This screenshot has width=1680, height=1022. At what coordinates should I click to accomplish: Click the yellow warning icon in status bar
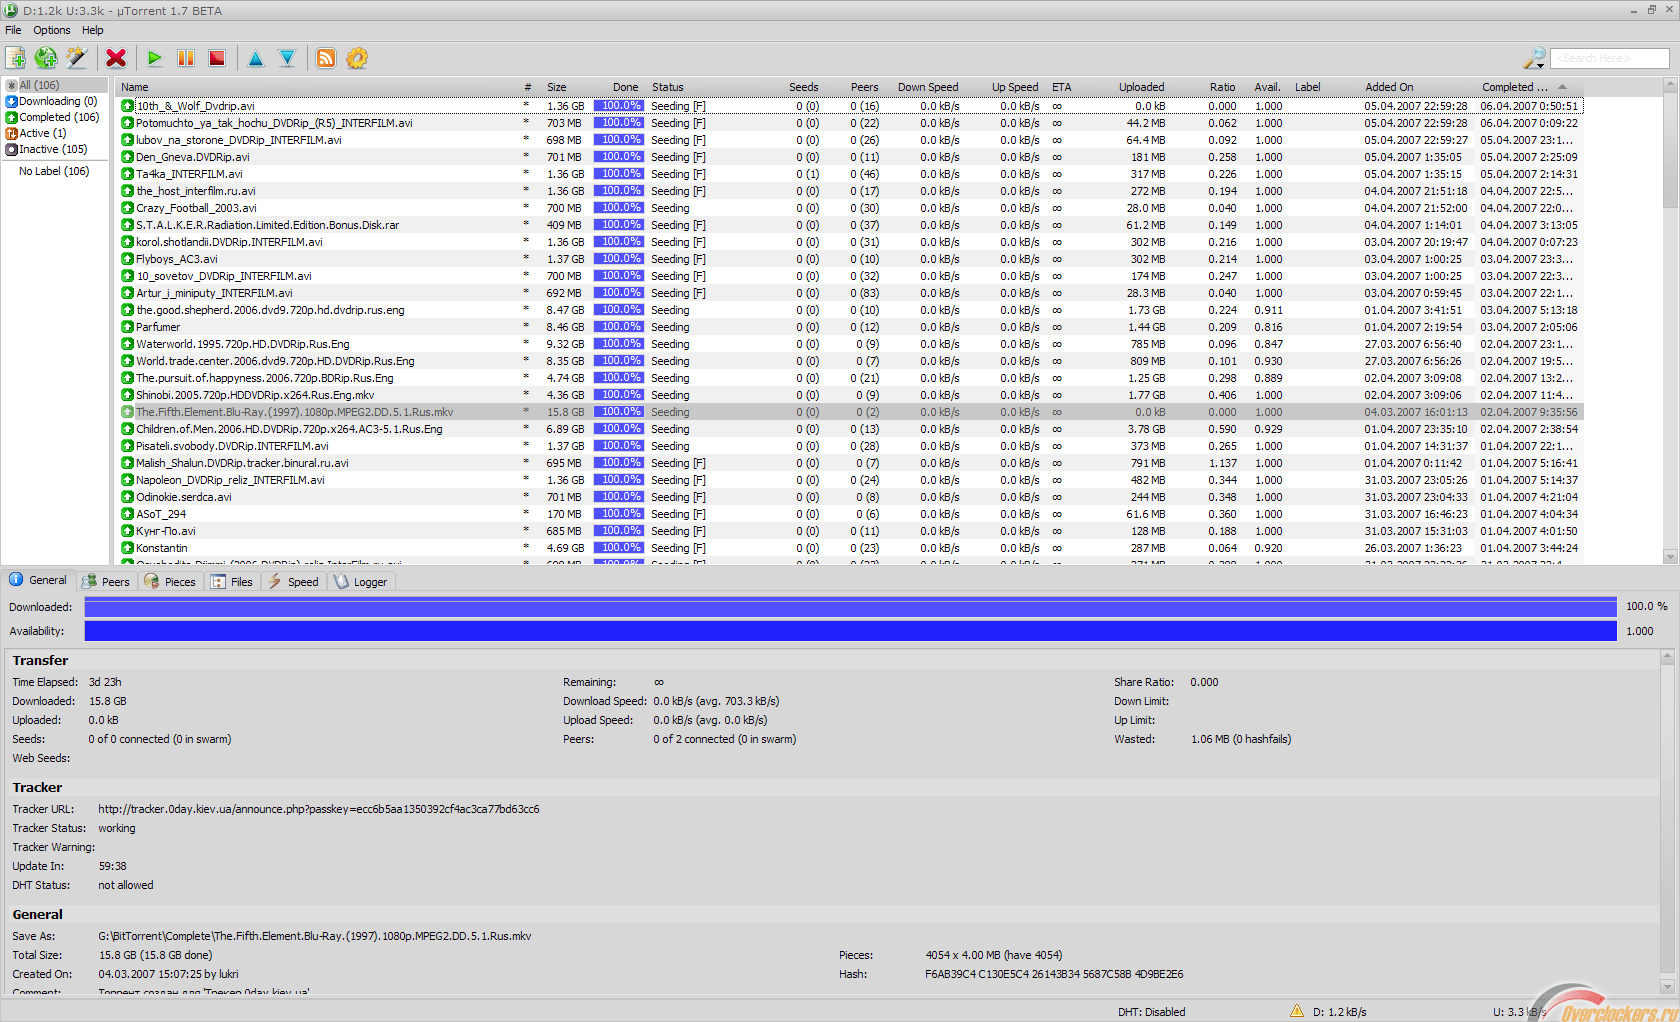[1297, 1011]
